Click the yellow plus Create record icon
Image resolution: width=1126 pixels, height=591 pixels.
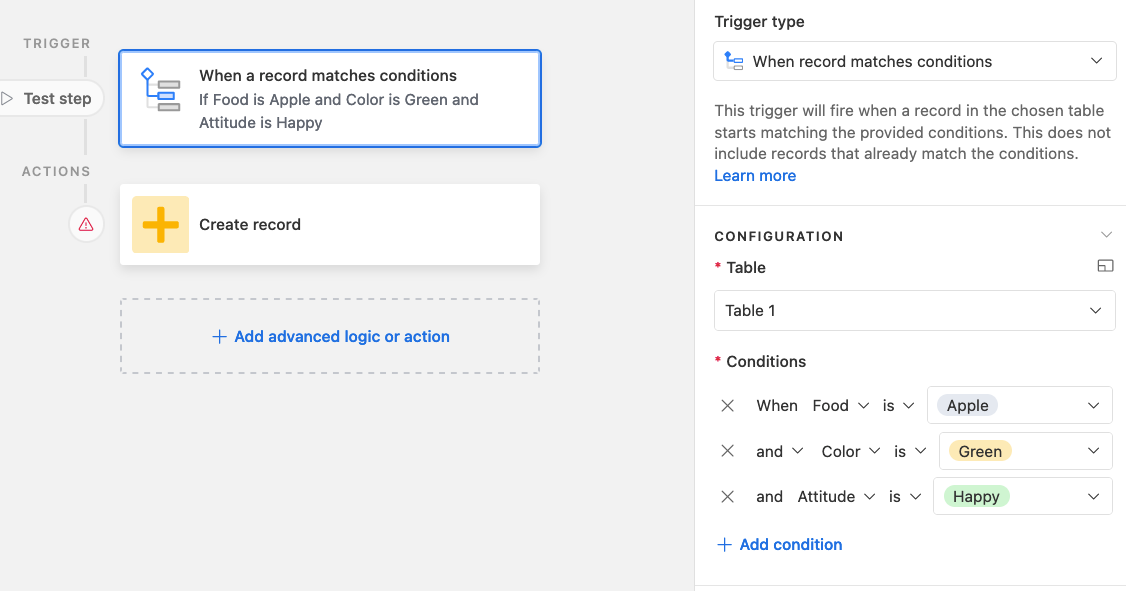160,225
